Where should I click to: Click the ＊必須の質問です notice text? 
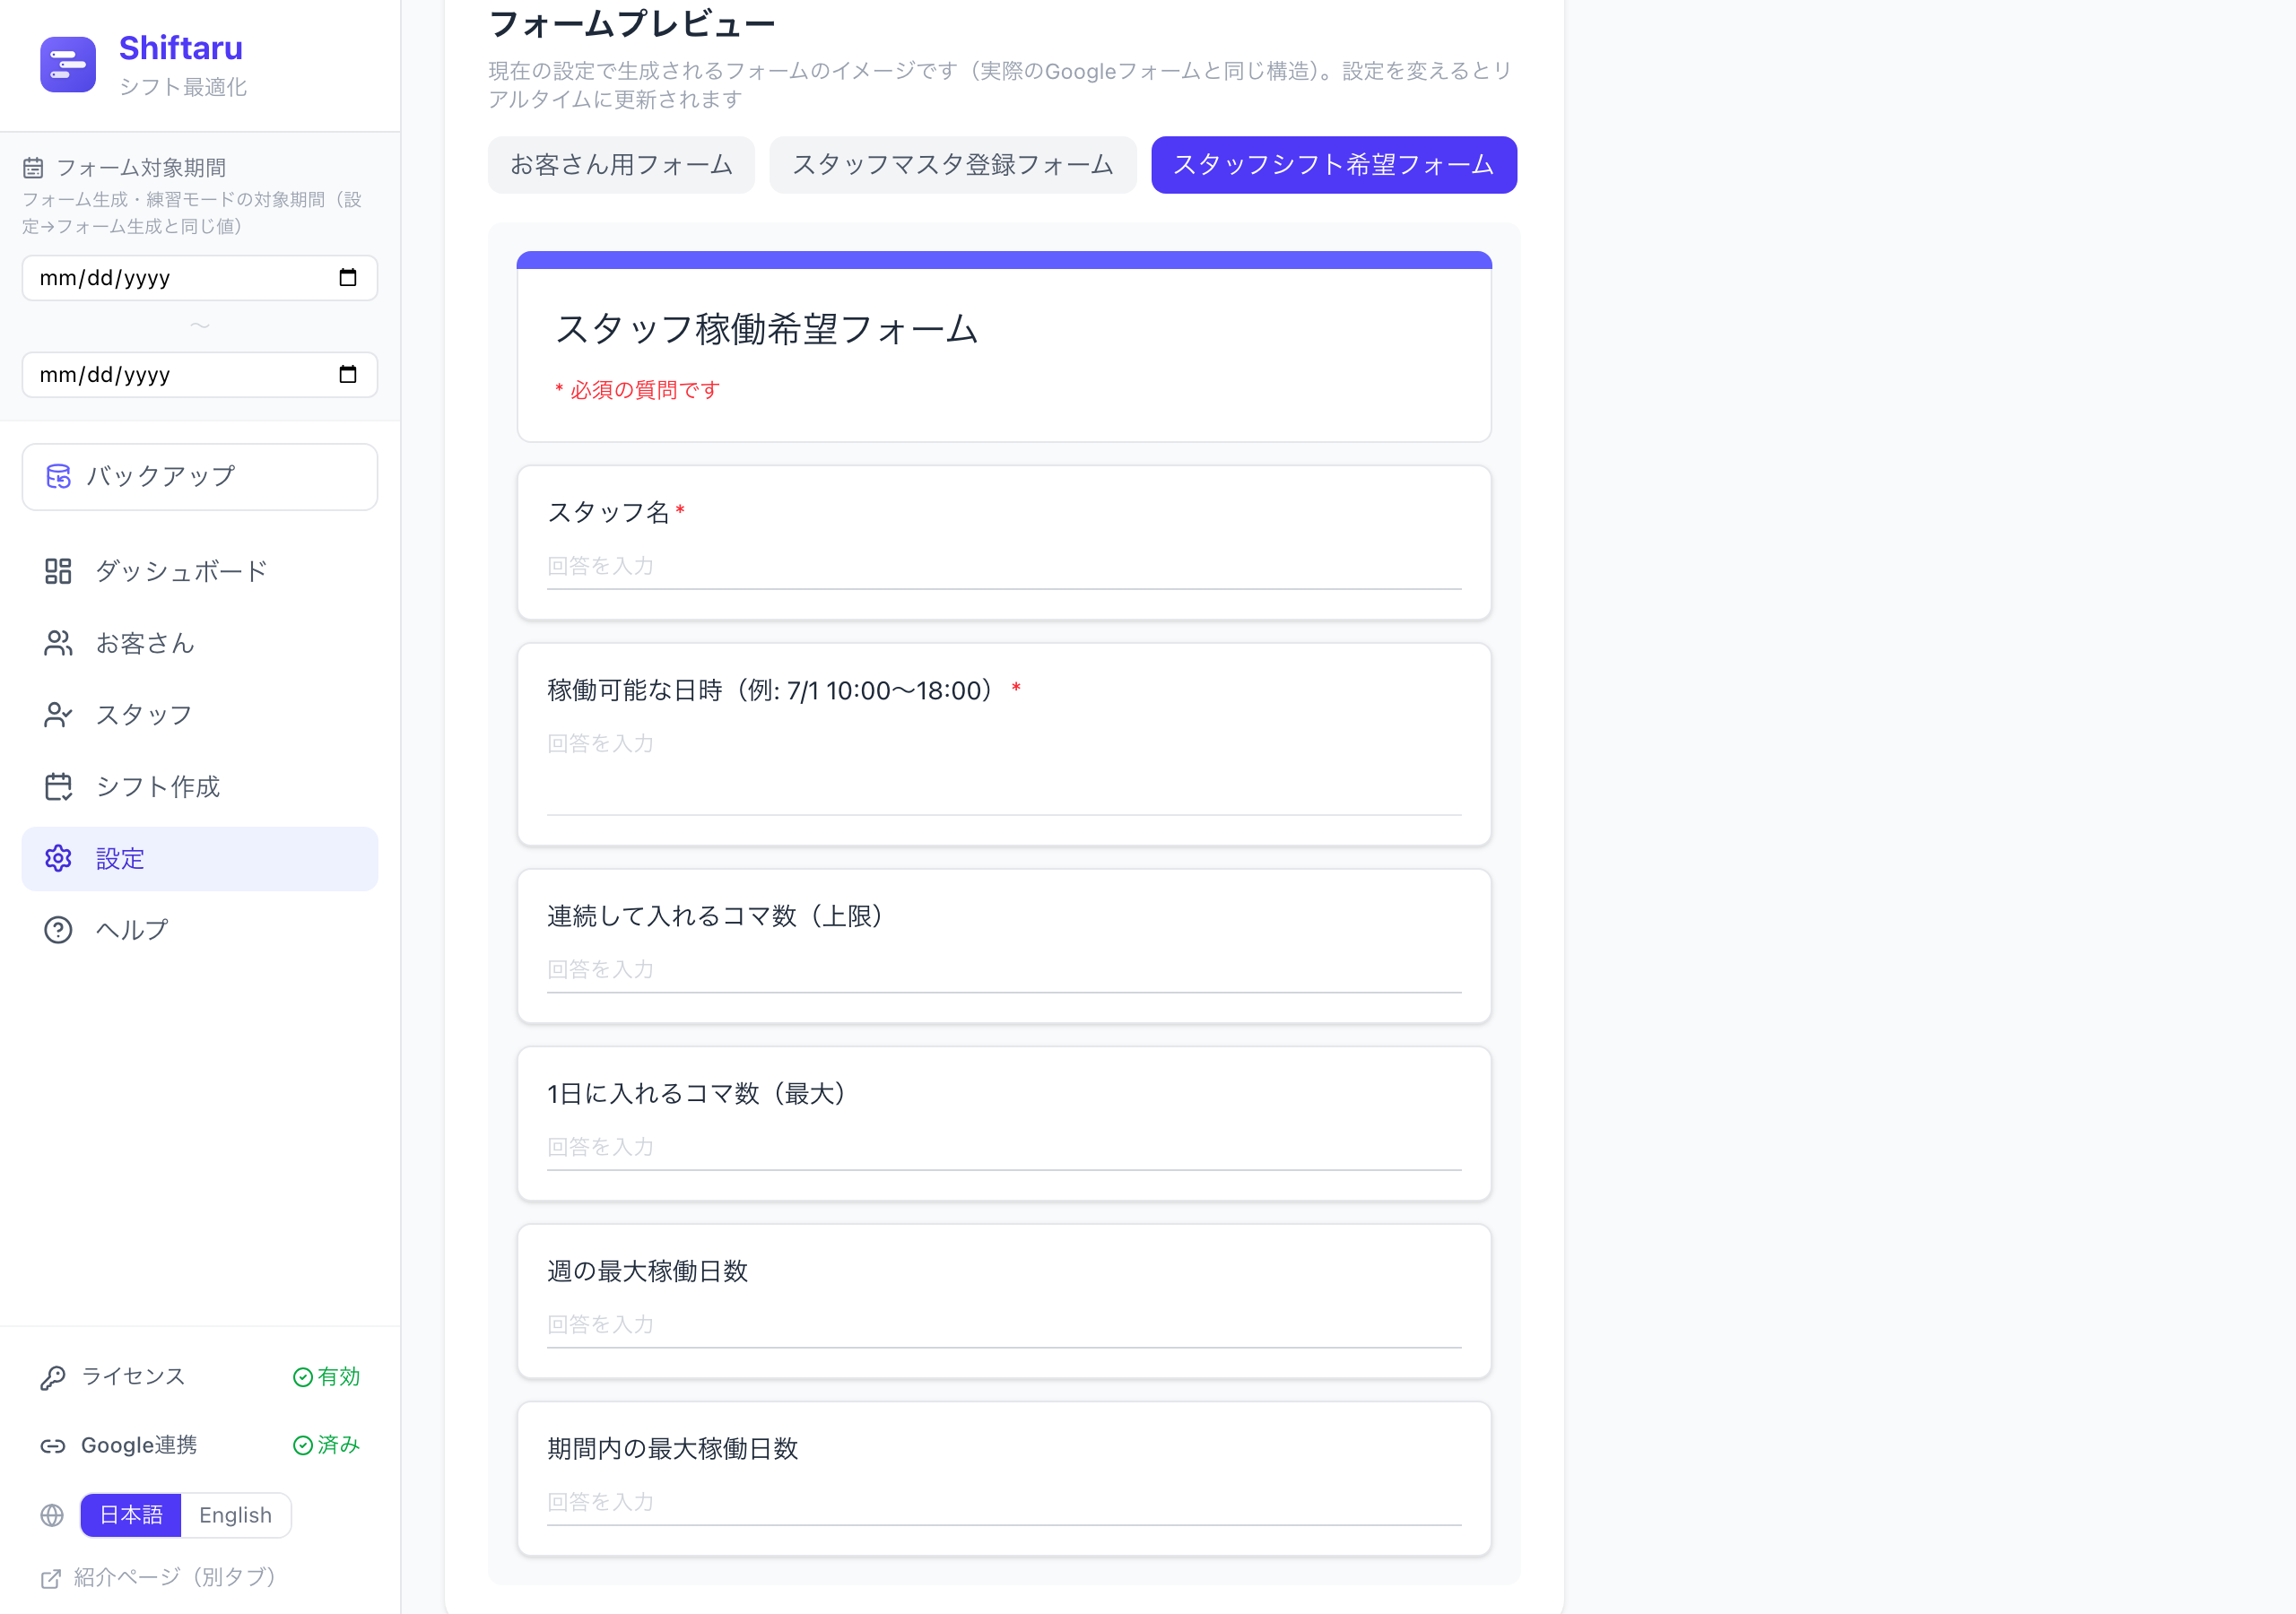pyautogui.click(x=637, y=390)
